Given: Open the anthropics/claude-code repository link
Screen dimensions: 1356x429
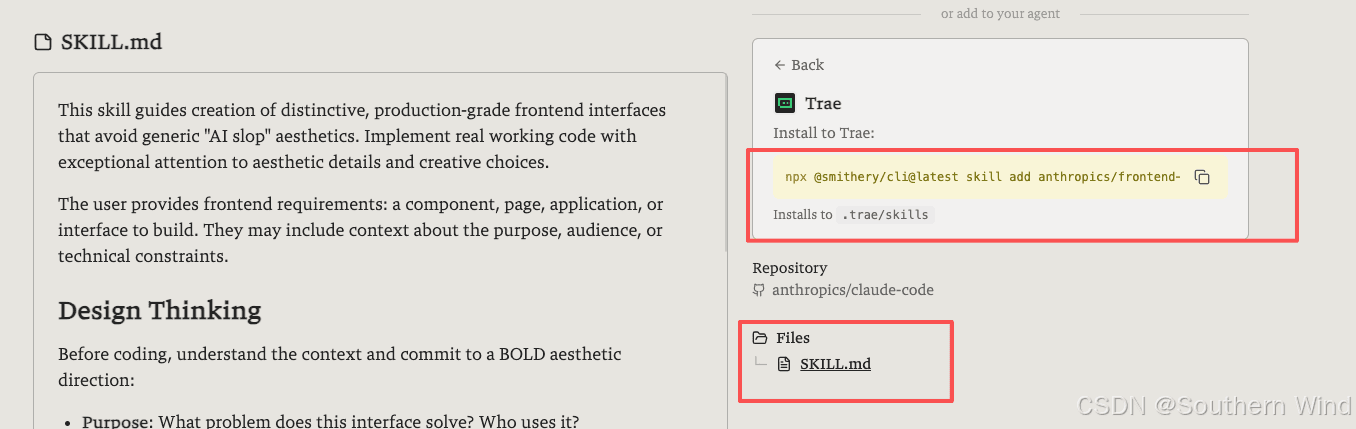Looking at the screenshot, I should [853, 290].
